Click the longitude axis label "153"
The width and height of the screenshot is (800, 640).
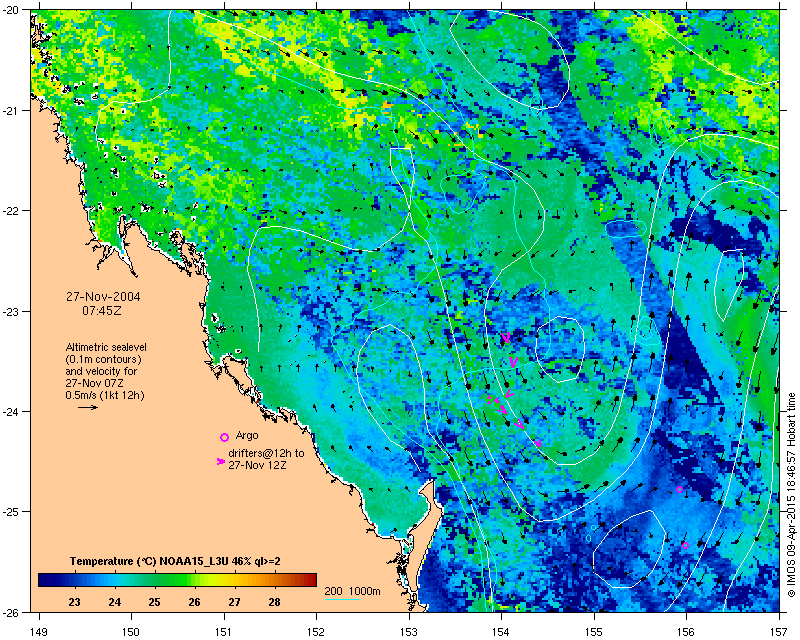(x=409, y=632)
